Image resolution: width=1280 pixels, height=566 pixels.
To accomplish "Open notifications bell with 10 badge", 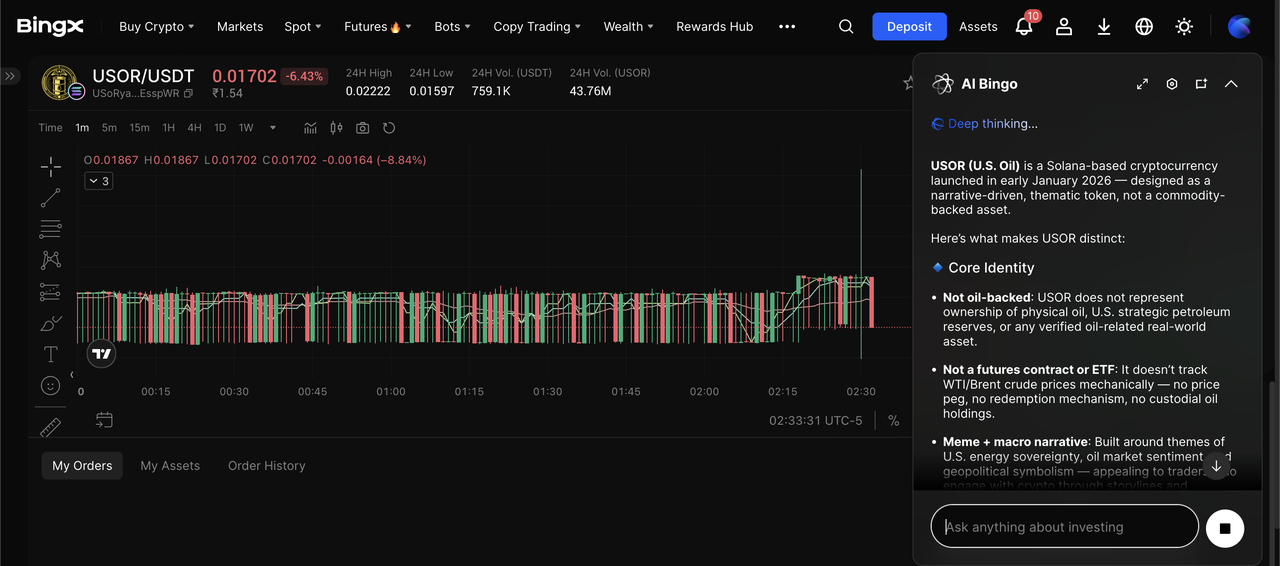I will (1024, 27).
